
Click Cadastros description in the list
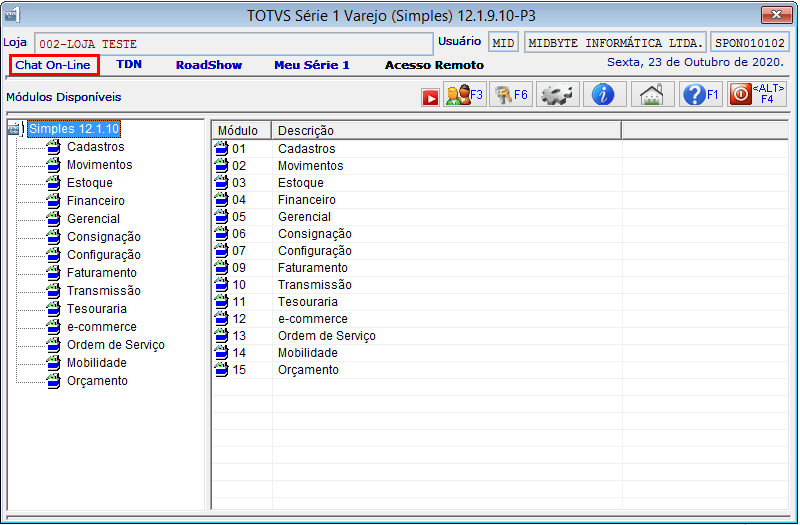[306, 148]
